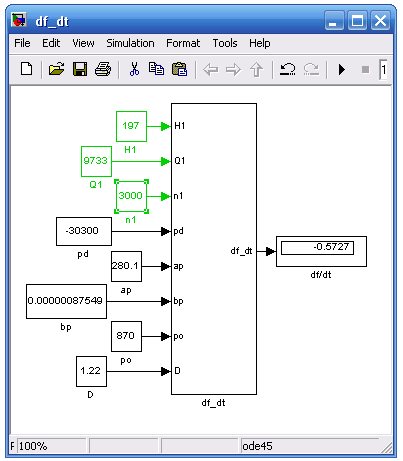Screen dimensions: 403x461
Task: Open a model with the folder icon
Action: click(56, 69)
